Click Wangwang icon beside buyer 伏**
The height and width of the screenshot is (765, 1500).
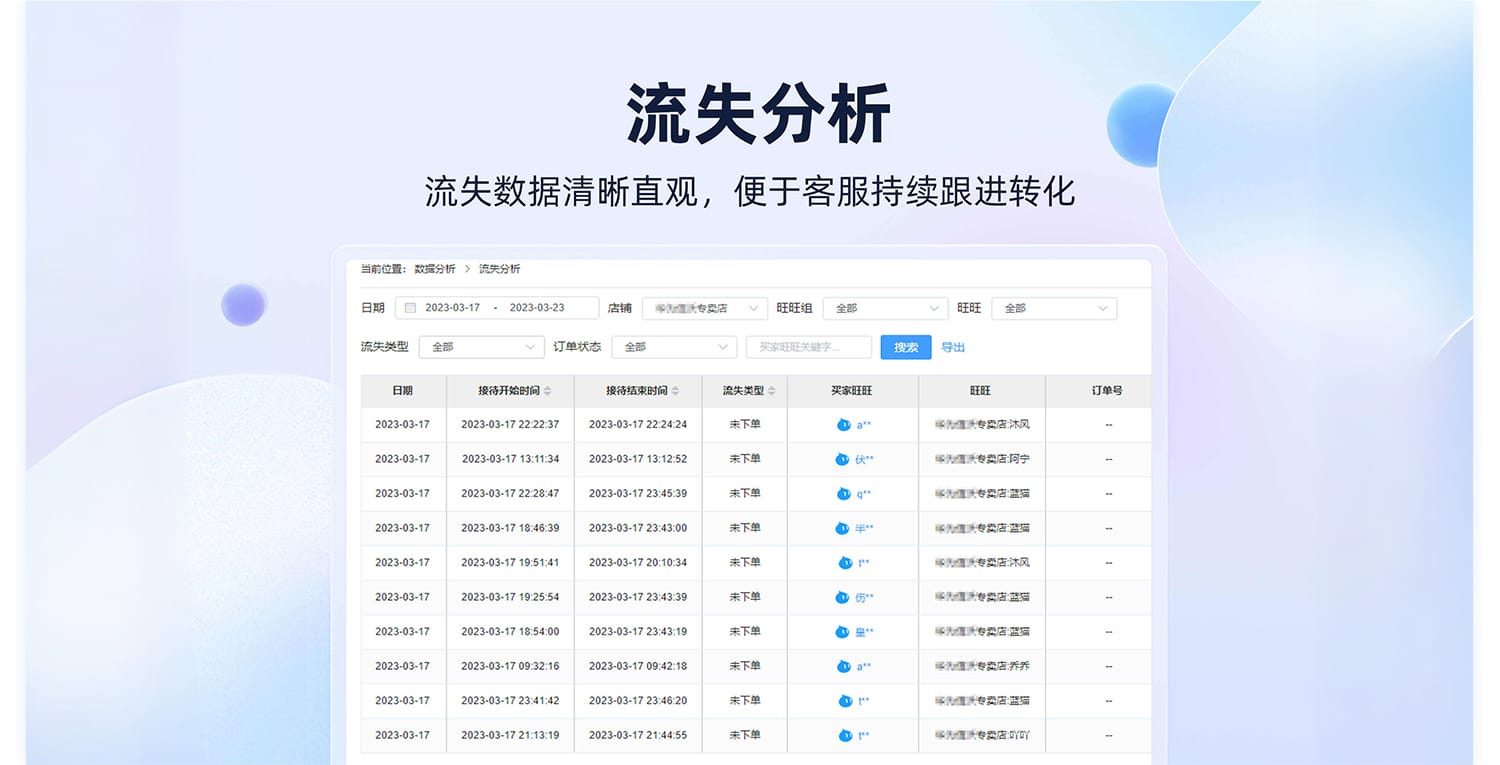tap(842, 459)
